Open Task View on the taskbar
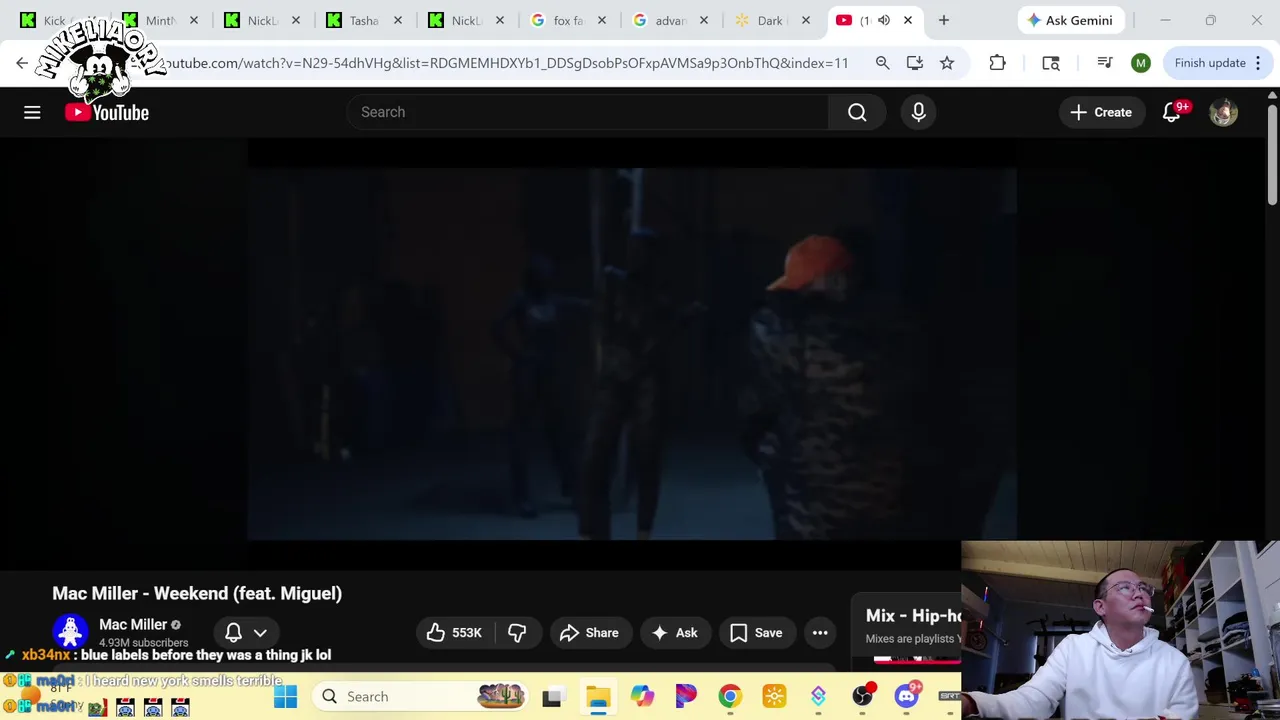 (552, 696)
